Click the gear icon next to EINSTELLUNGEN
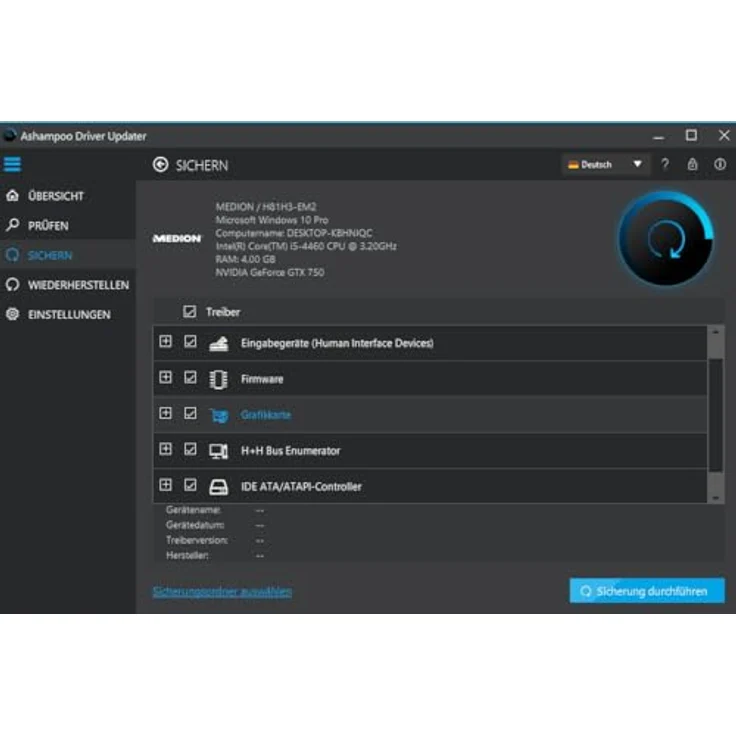Image resolution: width=736 pixels, height=736 pixels. tap(13, 314)
